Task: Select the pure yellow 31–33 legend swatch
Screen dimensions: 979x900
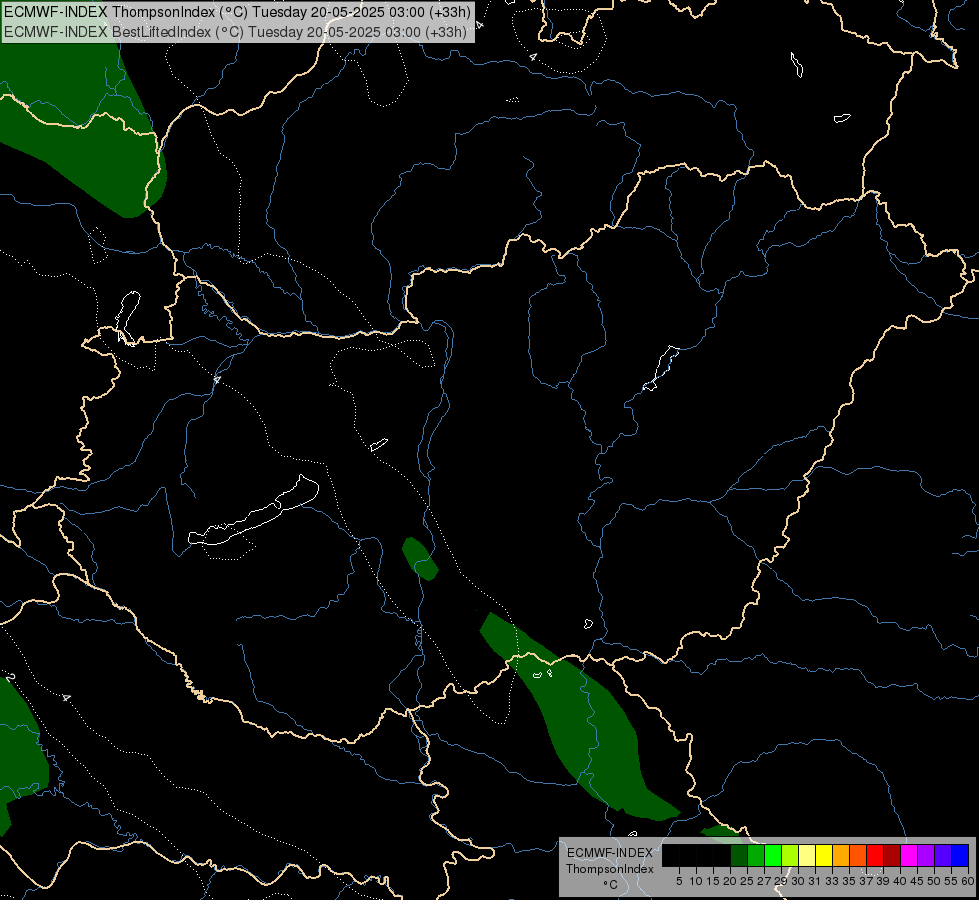Action: [x=824, y=855]
